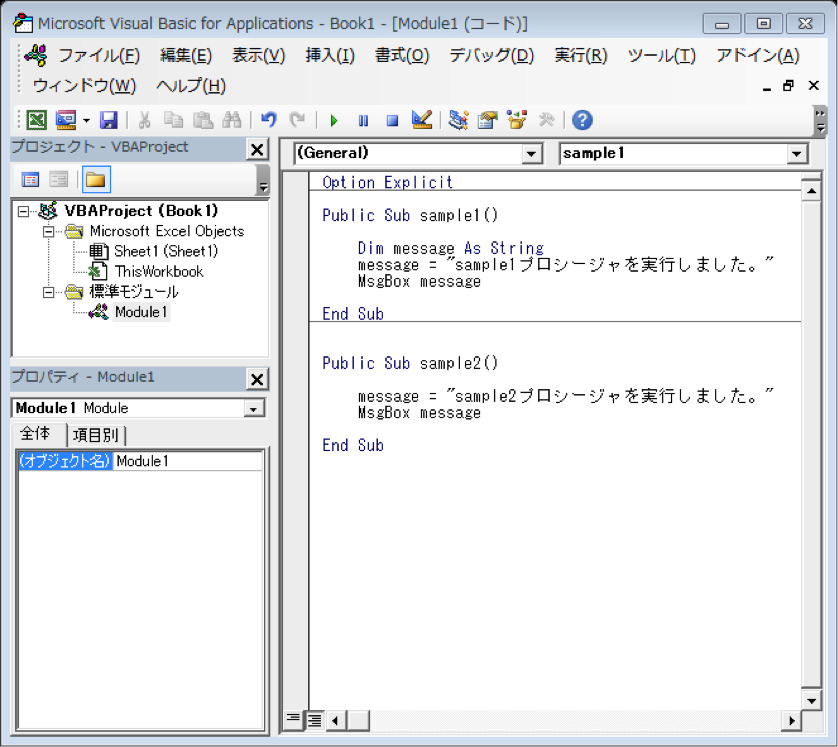
Task: Select Module1 in project tree
Action: click(x=142, y=312)
